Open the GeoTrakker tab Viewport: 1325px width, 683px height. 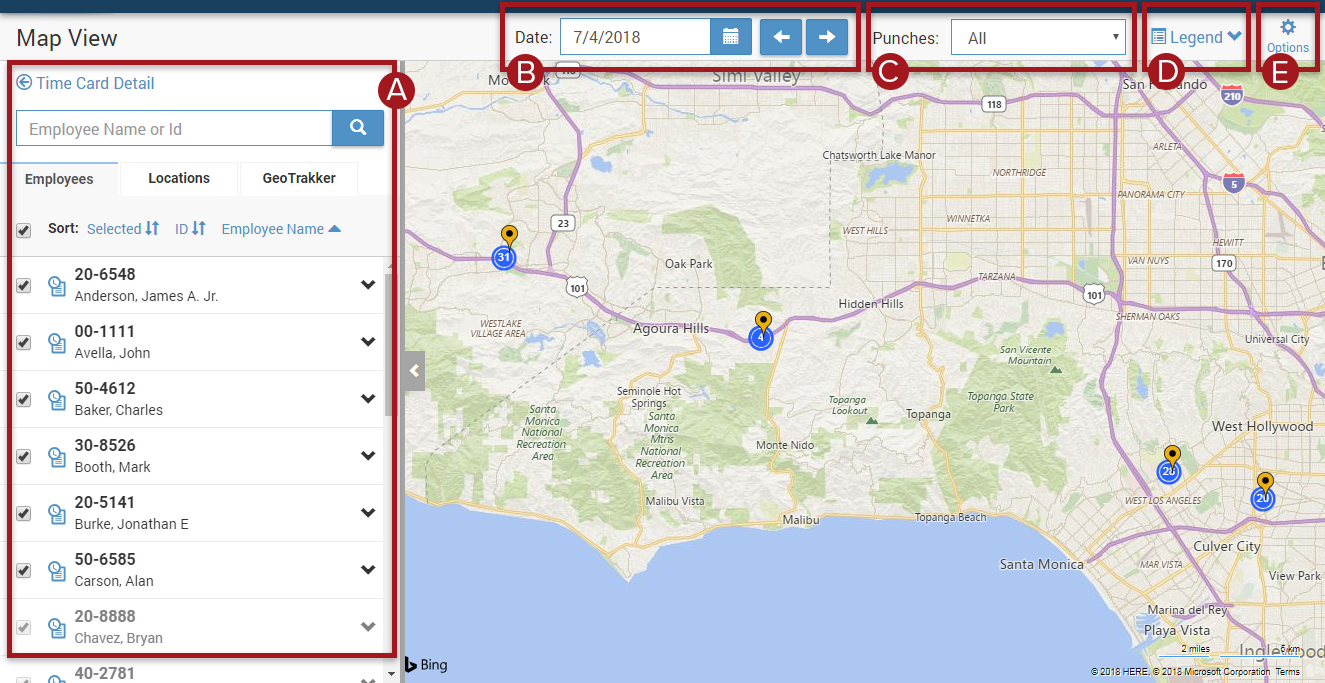coord(299,179)
